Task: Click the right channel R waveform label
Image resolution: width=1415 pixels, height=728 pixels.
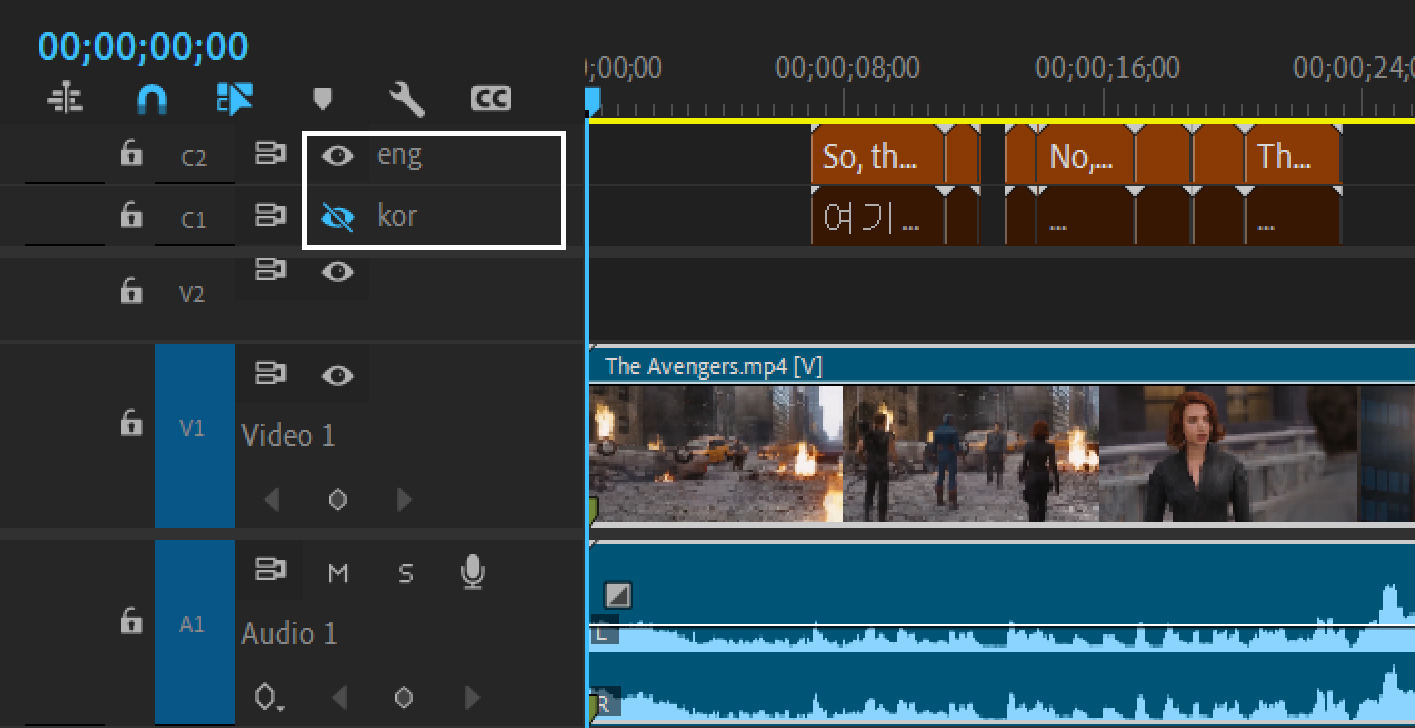Action: (x=603, y=706)
